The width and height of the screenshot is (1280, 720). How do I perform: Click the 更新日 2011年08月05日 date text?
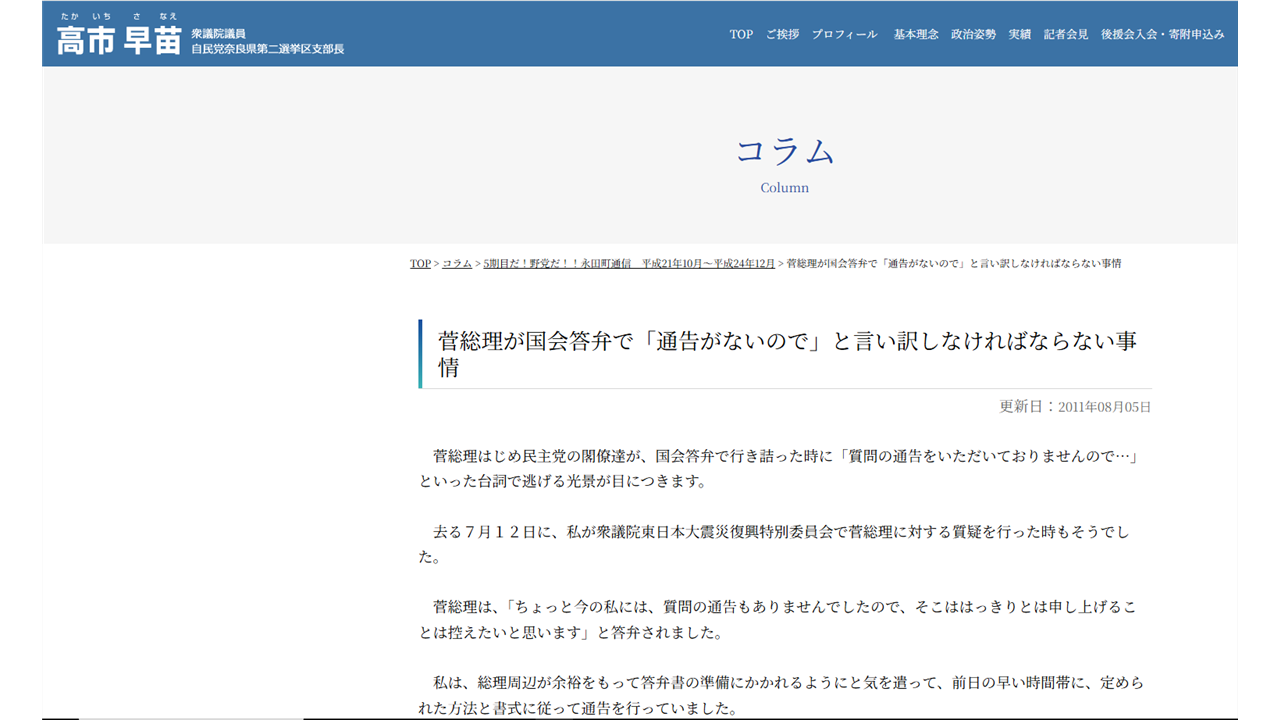(x=1075, y=407)
